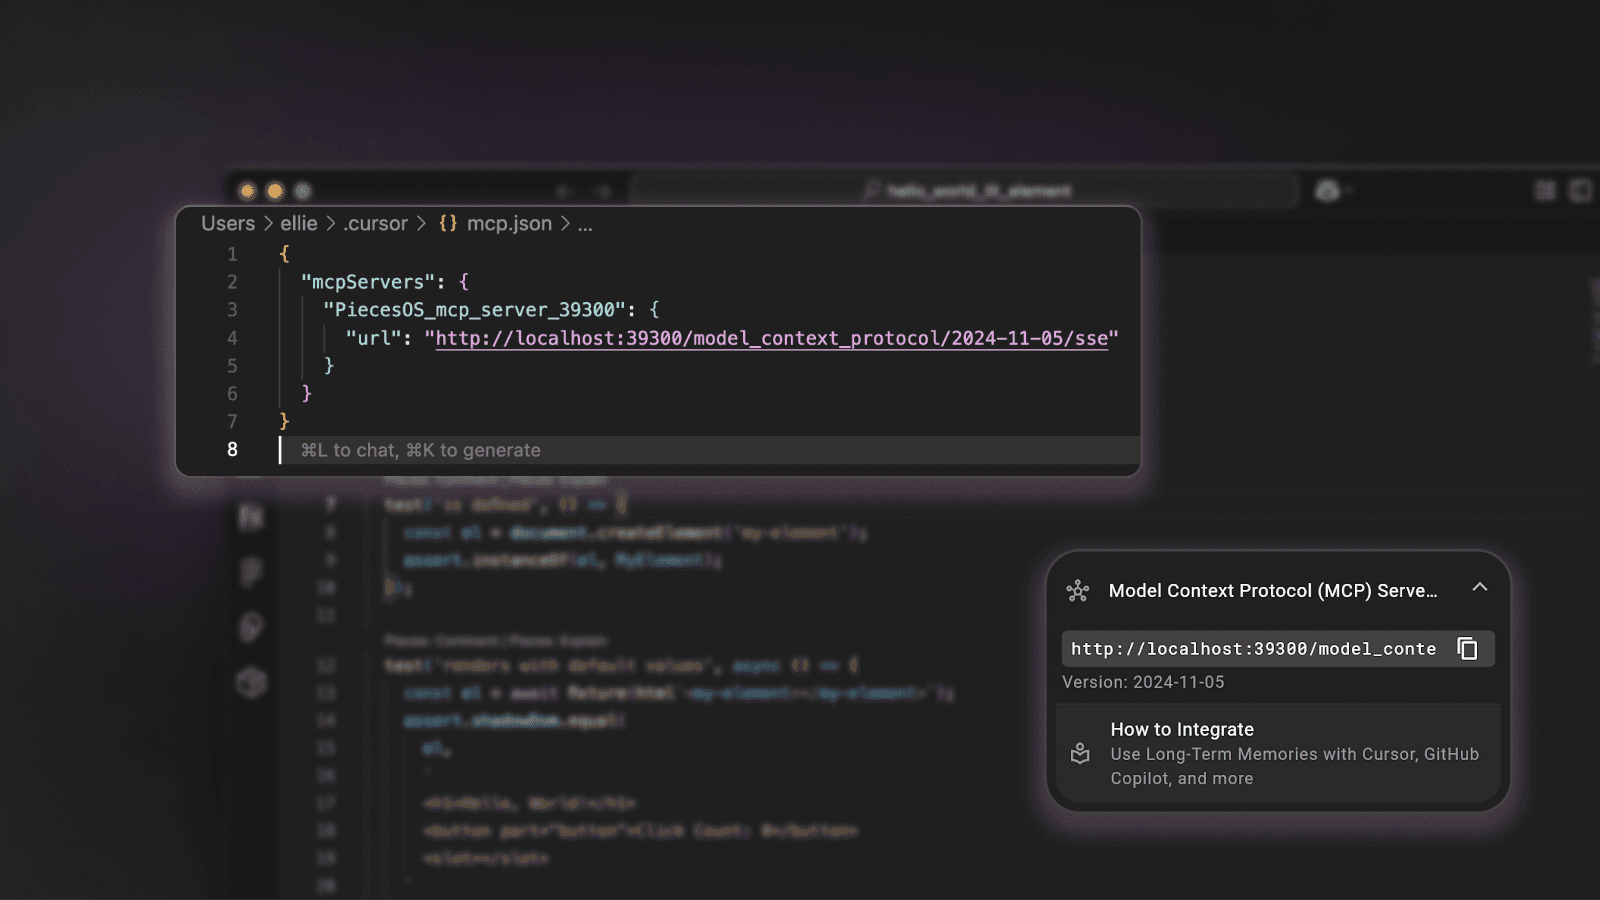Click the blurred back navigation arrow
1600x900 pixels.
point(564,191)
